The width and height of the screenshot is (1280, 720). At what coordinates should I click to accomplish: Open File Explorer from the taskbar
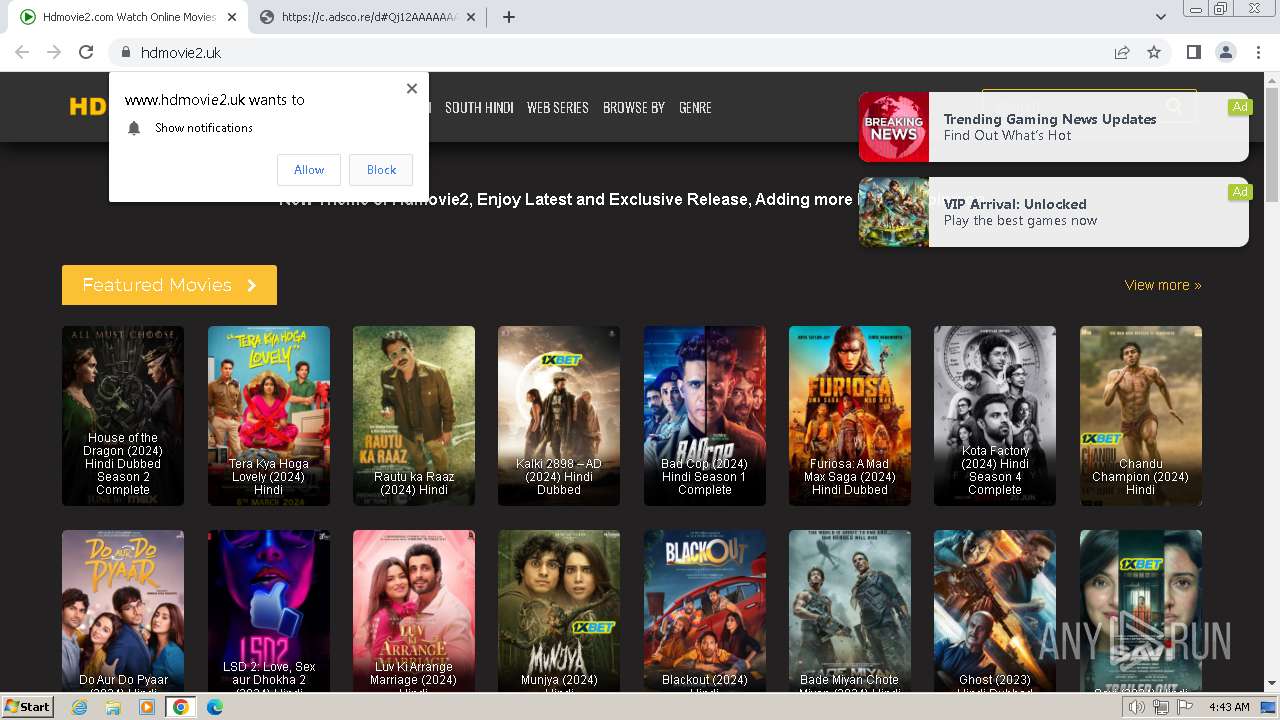pyautogui.click(x=113, y=707)
